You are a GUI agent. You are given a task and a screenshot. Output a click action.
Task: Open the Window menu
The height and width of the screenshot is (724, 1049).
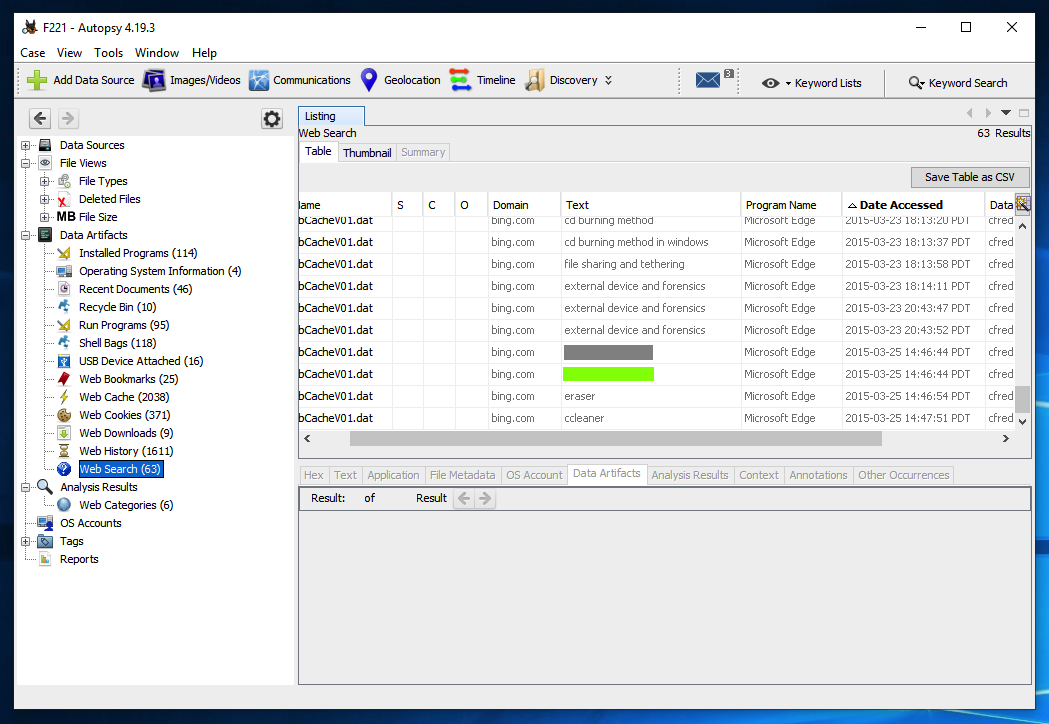(x=157, y=53)
